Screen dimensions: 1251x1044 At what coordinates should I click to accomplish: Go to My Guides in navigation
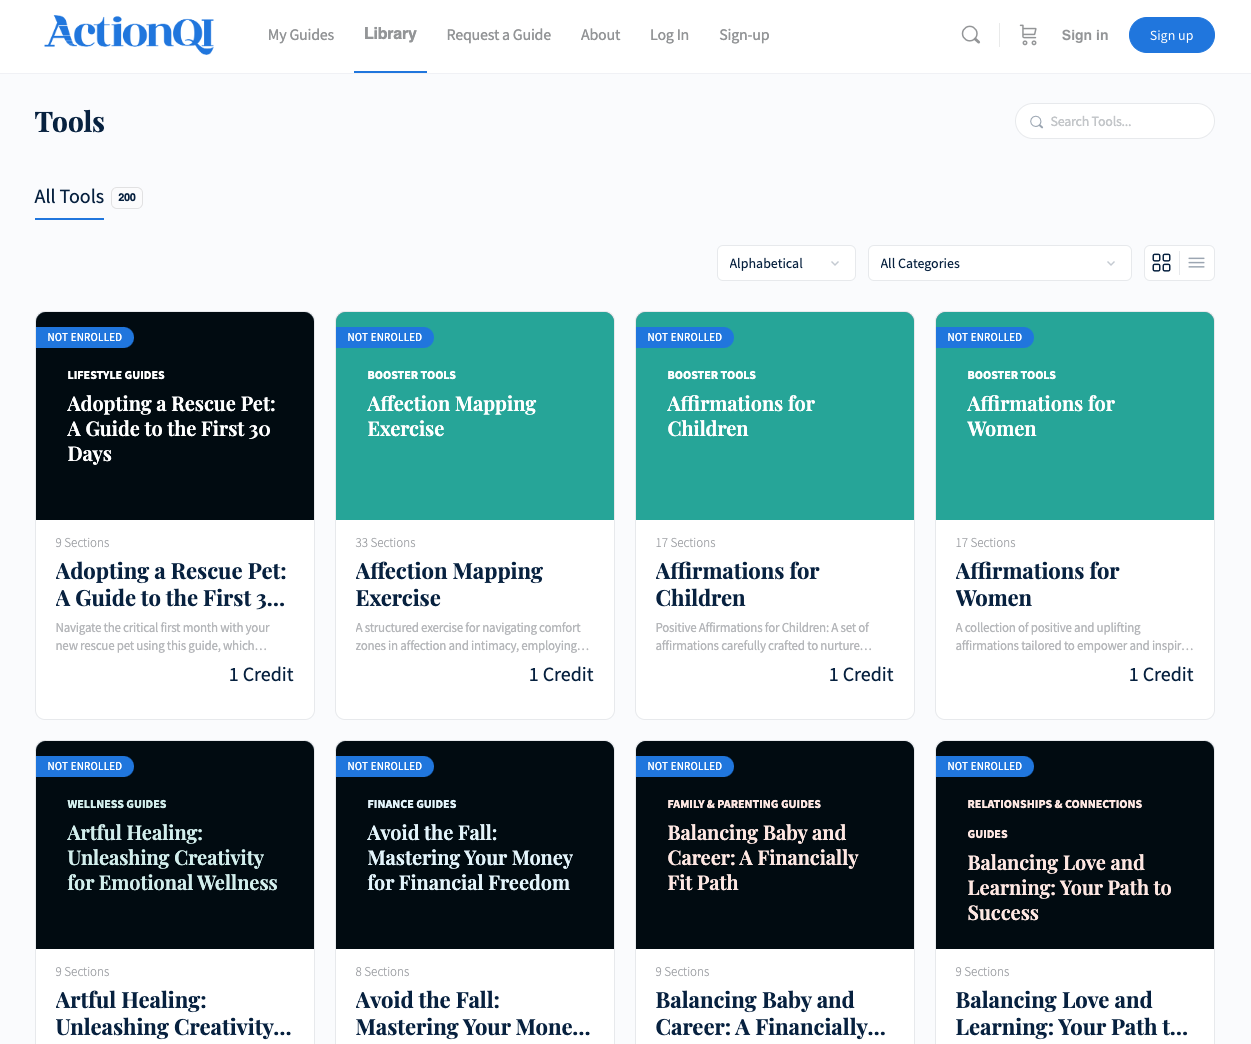(301, 35)
